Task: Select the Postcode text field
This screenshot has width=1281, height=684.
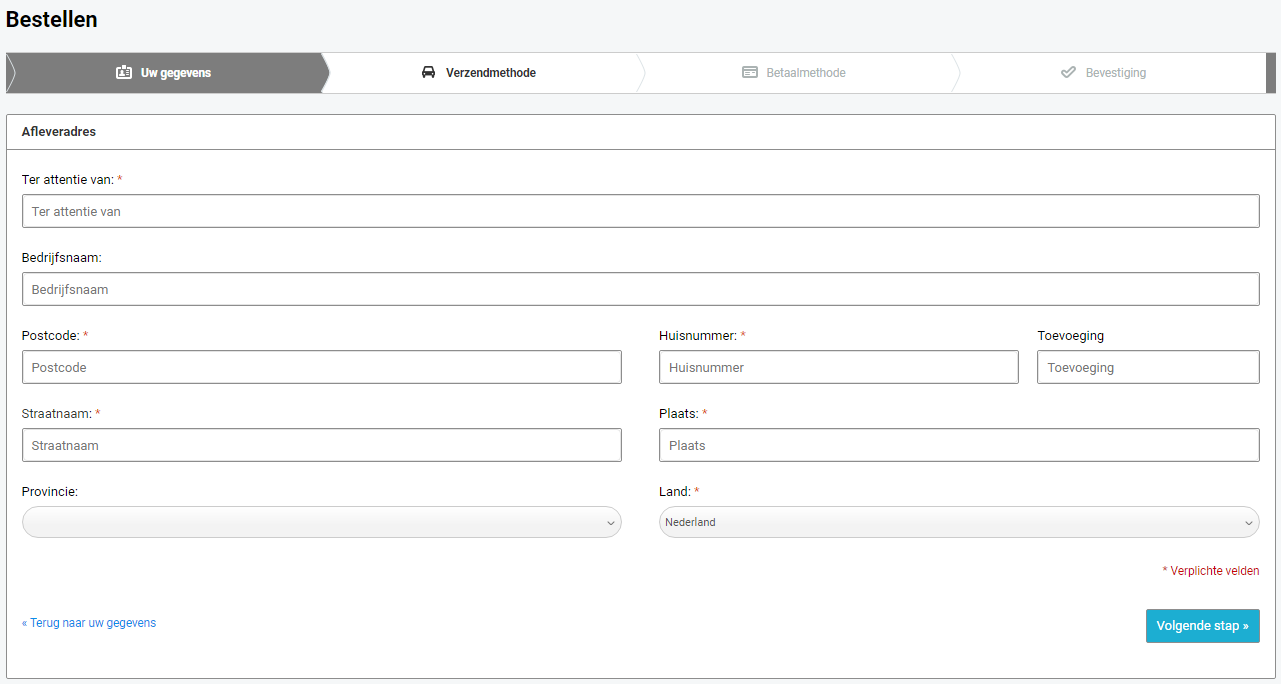Action: coord(321,367)
